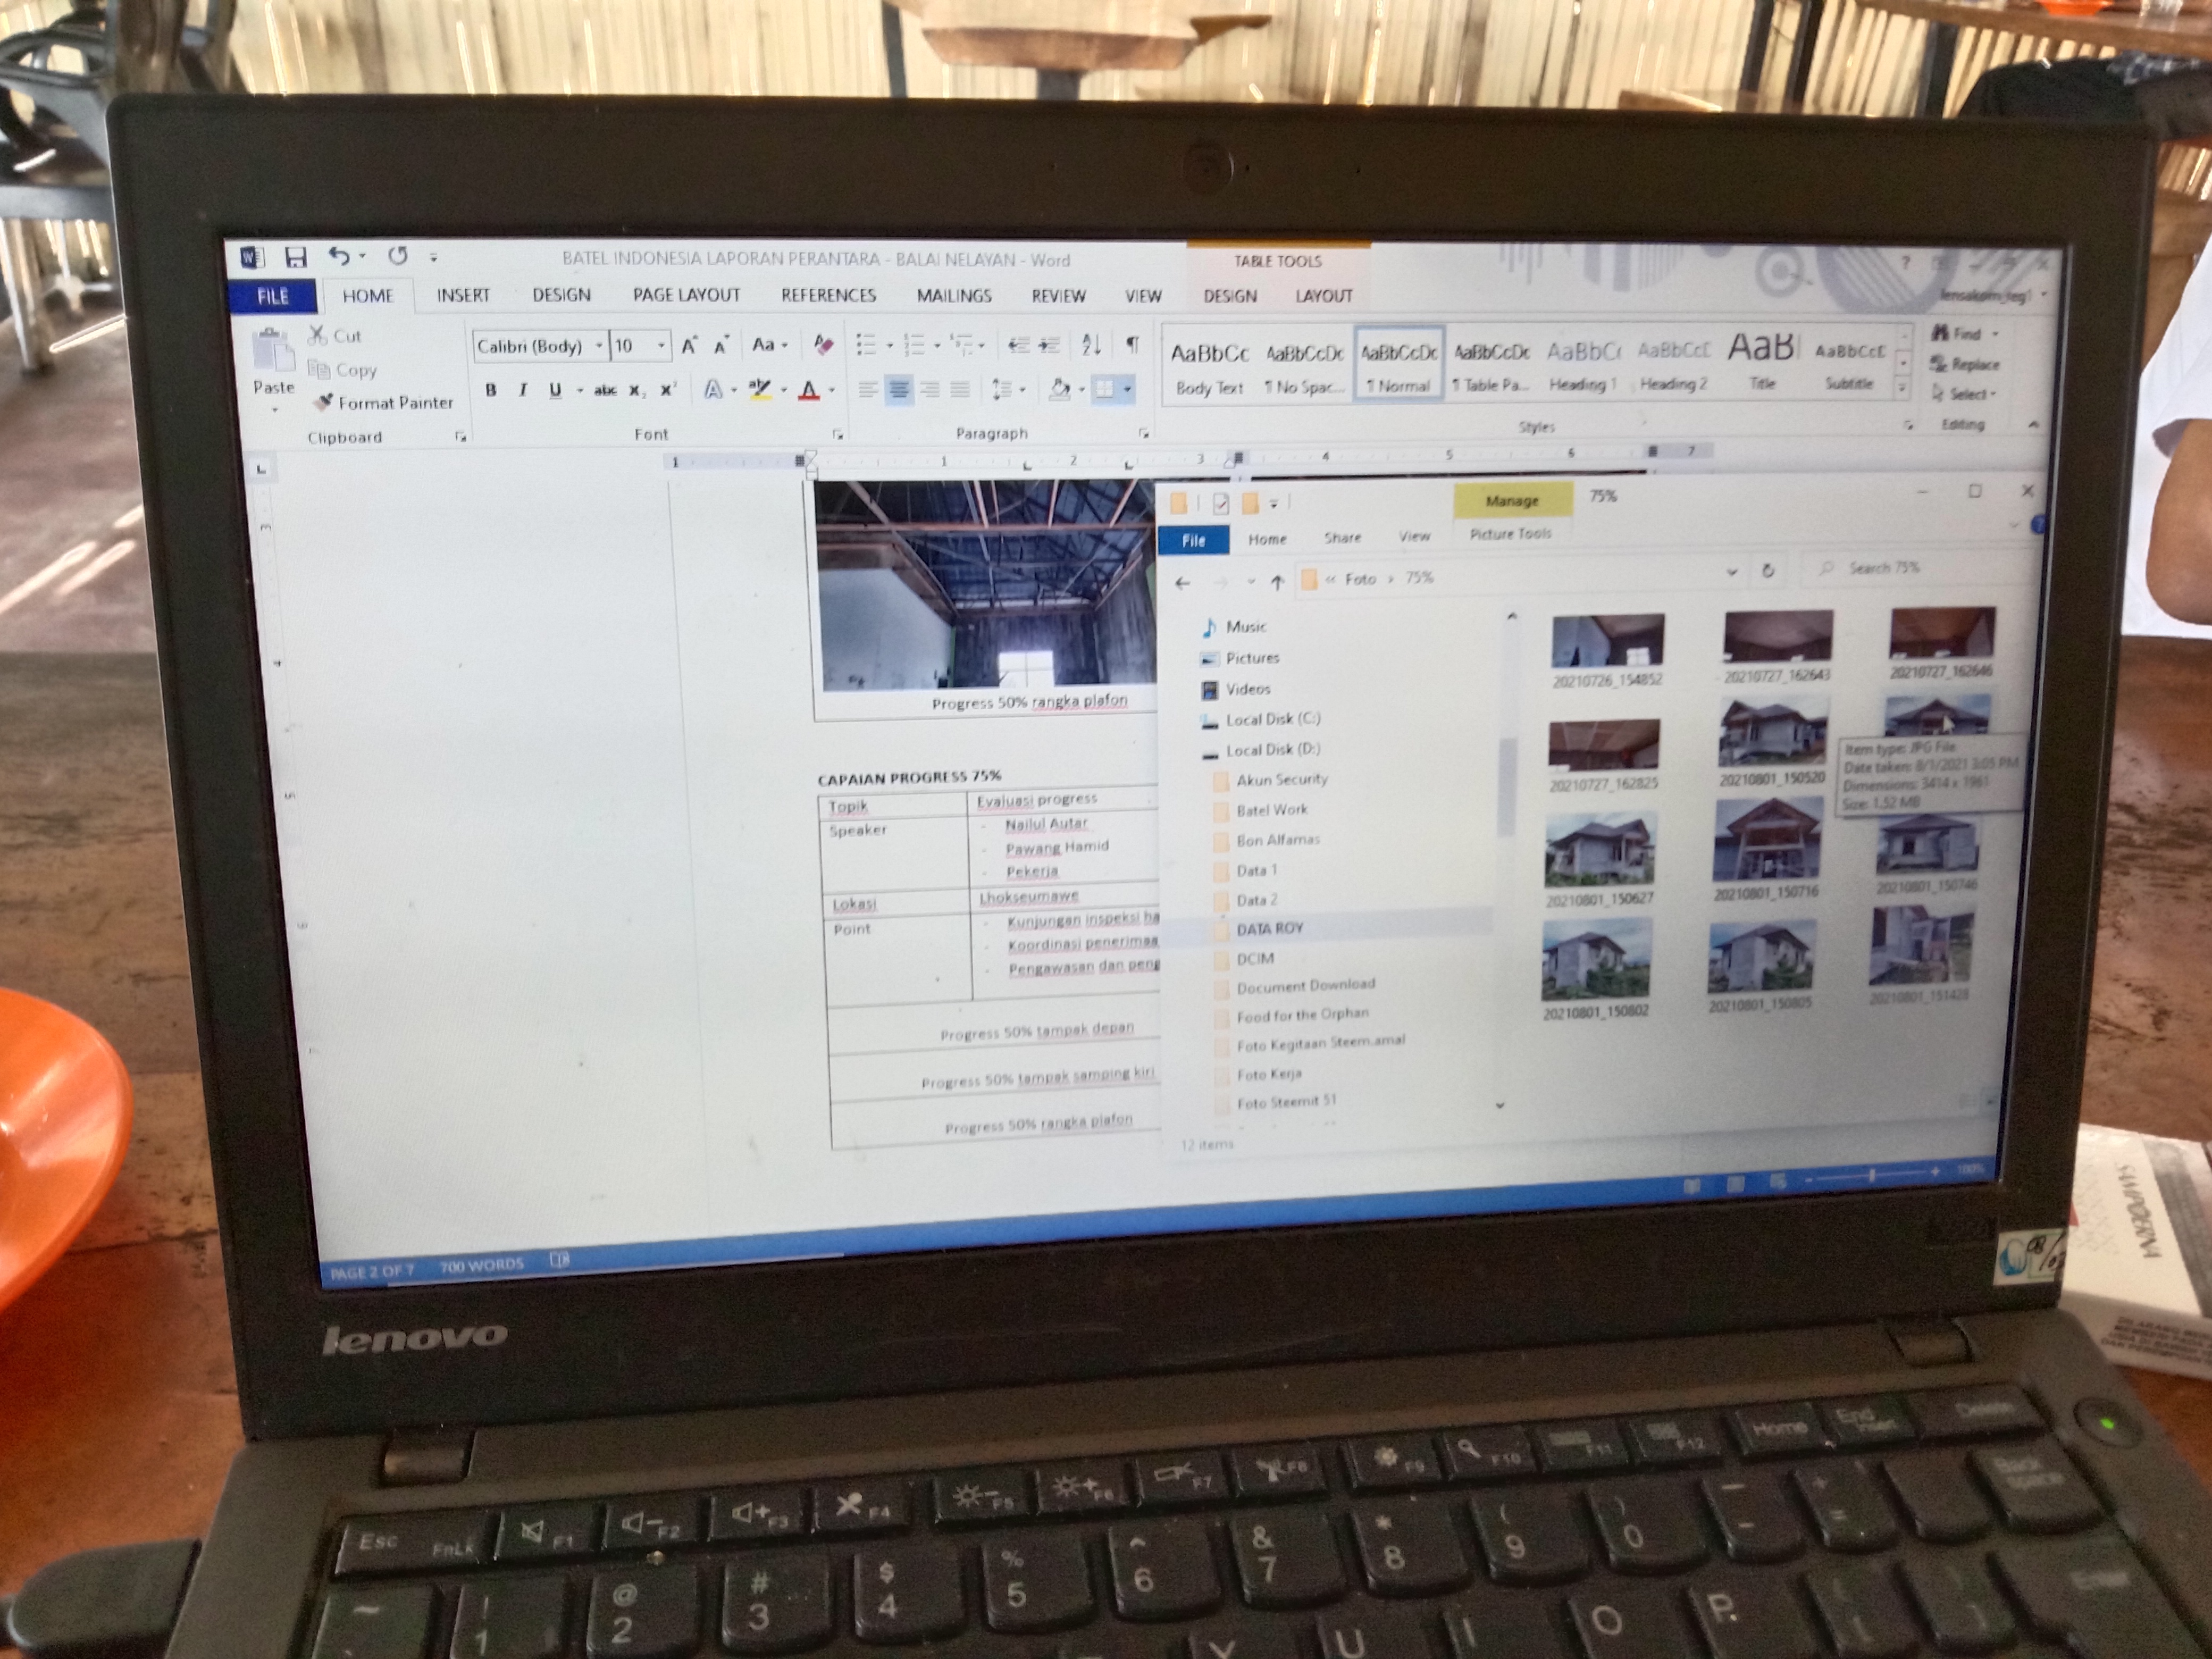This screenshot has width=2212, height=1659.
Task: Open the PAGE LAYOUT ribbon tab
Action: tap(686, 295)
